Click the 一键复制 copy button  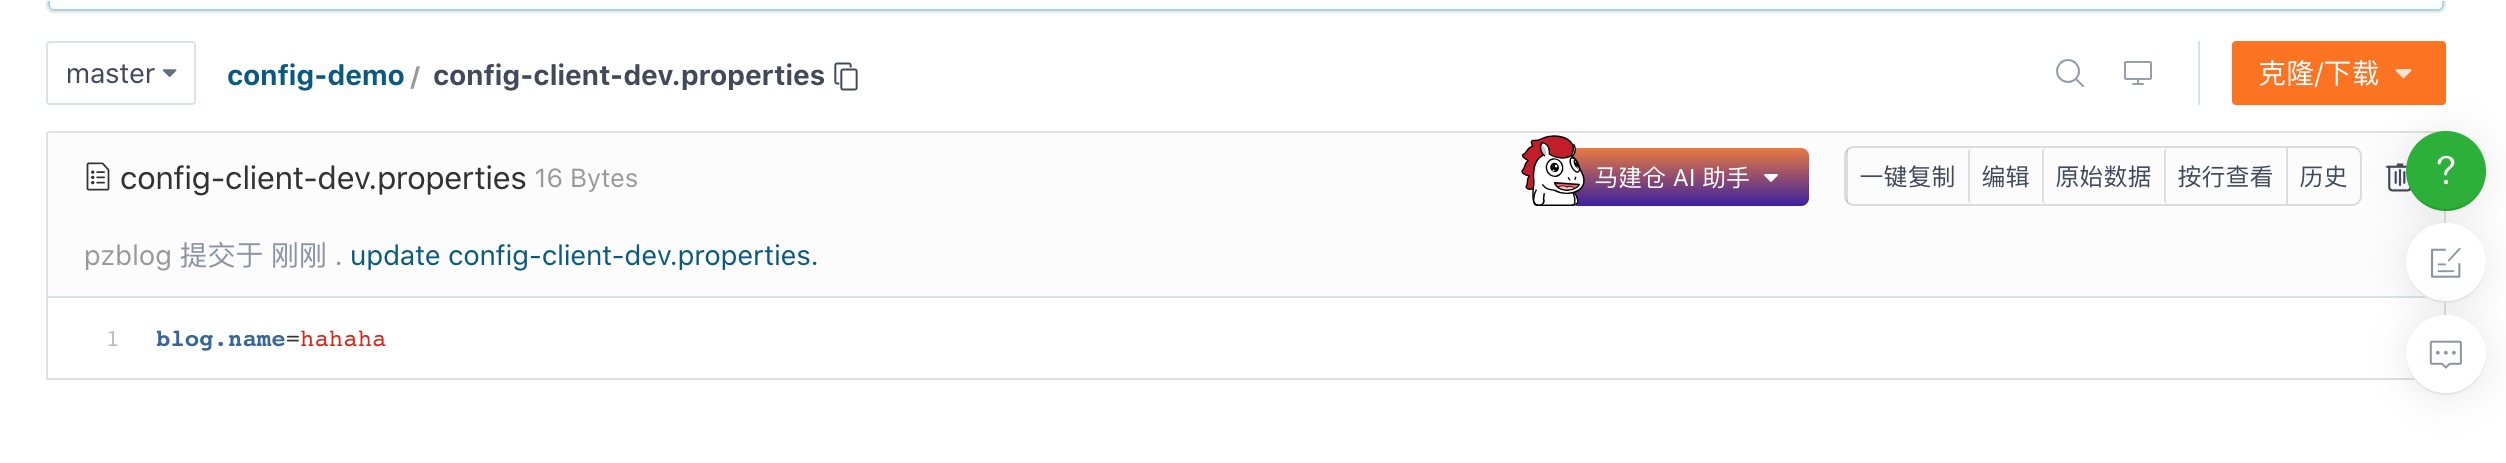(1907, 177)
